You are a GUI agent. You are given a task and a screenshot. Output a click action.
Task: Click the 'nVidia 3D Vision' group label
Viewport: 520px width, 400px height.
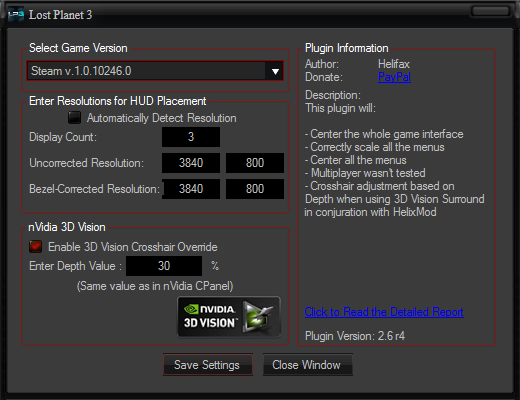tap(67, 227)
